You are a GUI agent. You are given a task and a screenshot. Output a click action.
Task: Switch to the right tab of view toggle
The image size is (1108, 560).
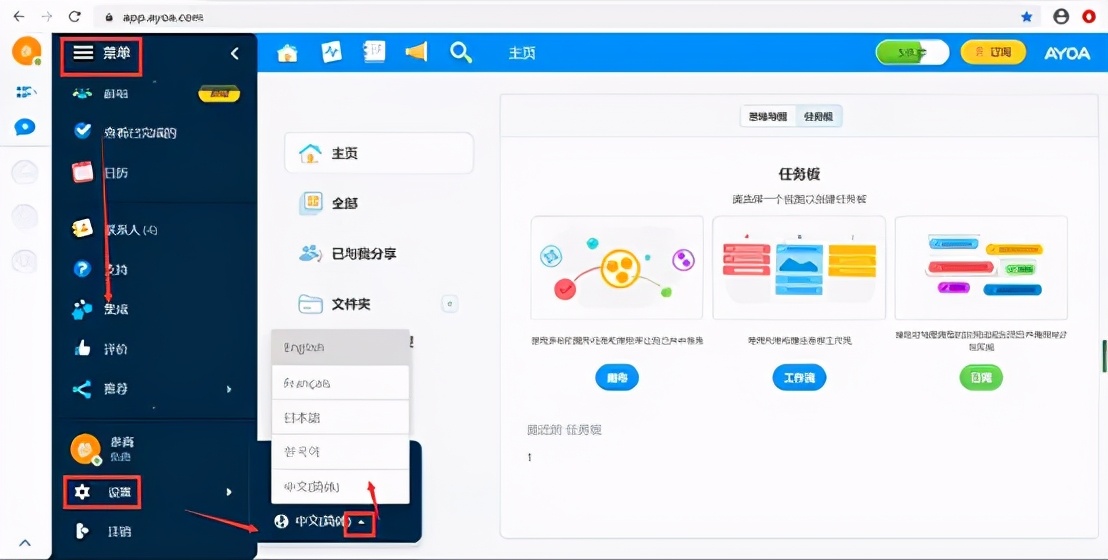tap(818, 117)
